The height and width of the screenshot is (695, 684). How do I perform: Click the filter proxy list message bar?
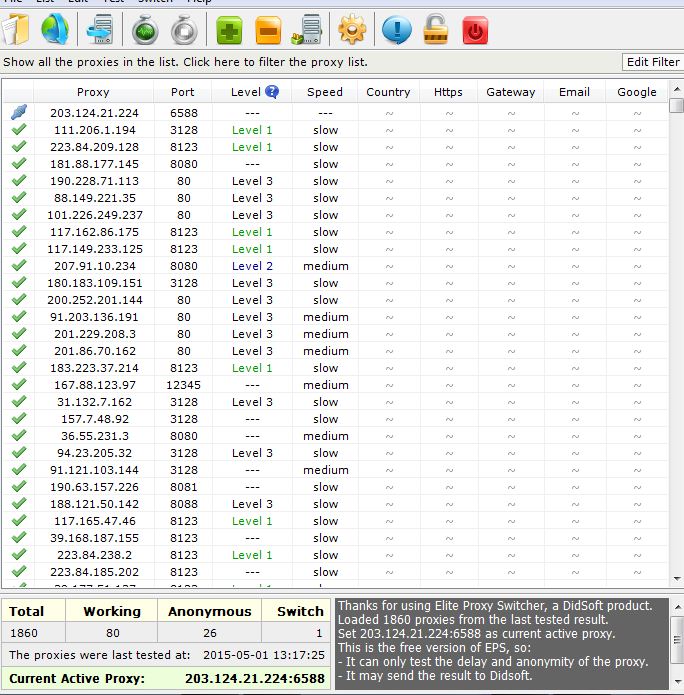300,62
